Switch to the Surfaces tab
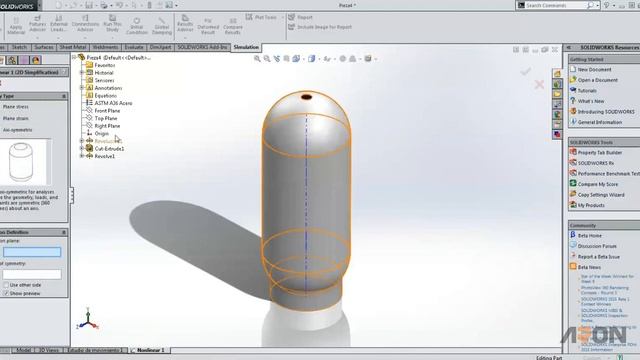The image size is (640, 360). click(x=44, y=47)
